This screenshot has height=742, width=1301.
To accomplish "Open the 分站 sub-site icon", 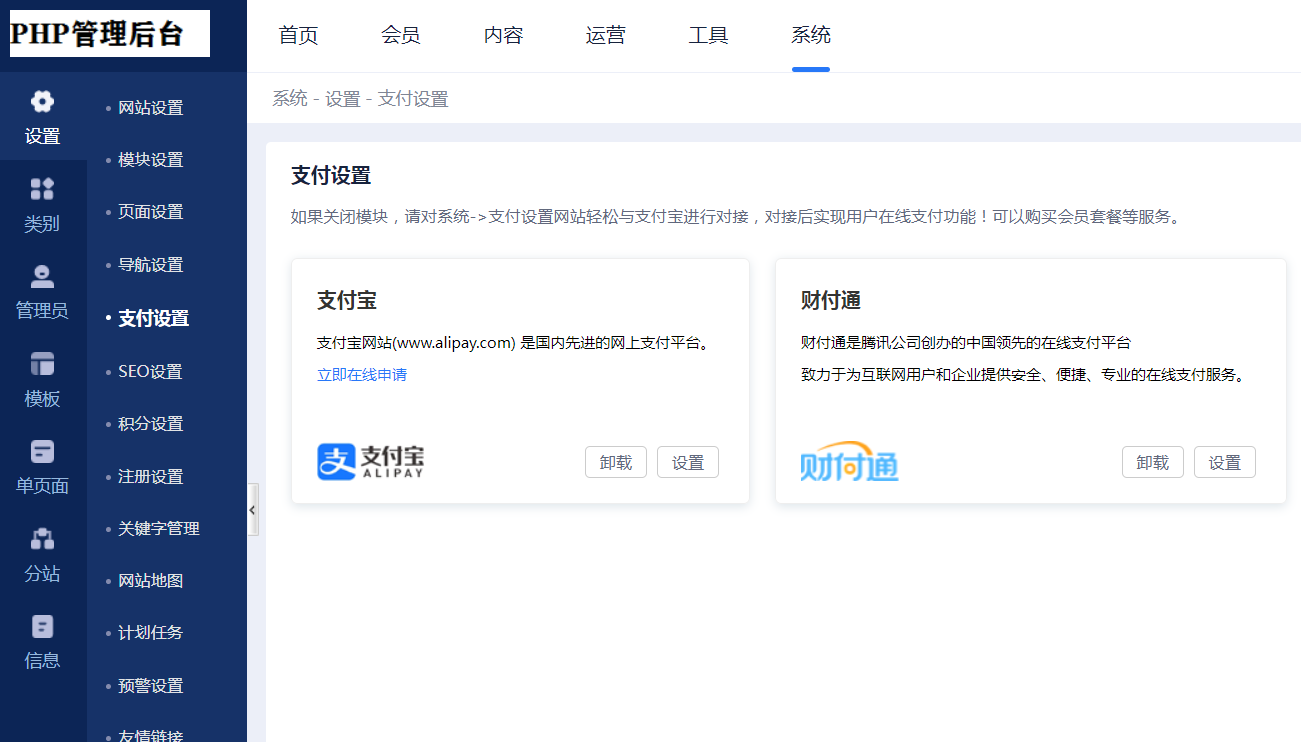I will pos(42,555).
